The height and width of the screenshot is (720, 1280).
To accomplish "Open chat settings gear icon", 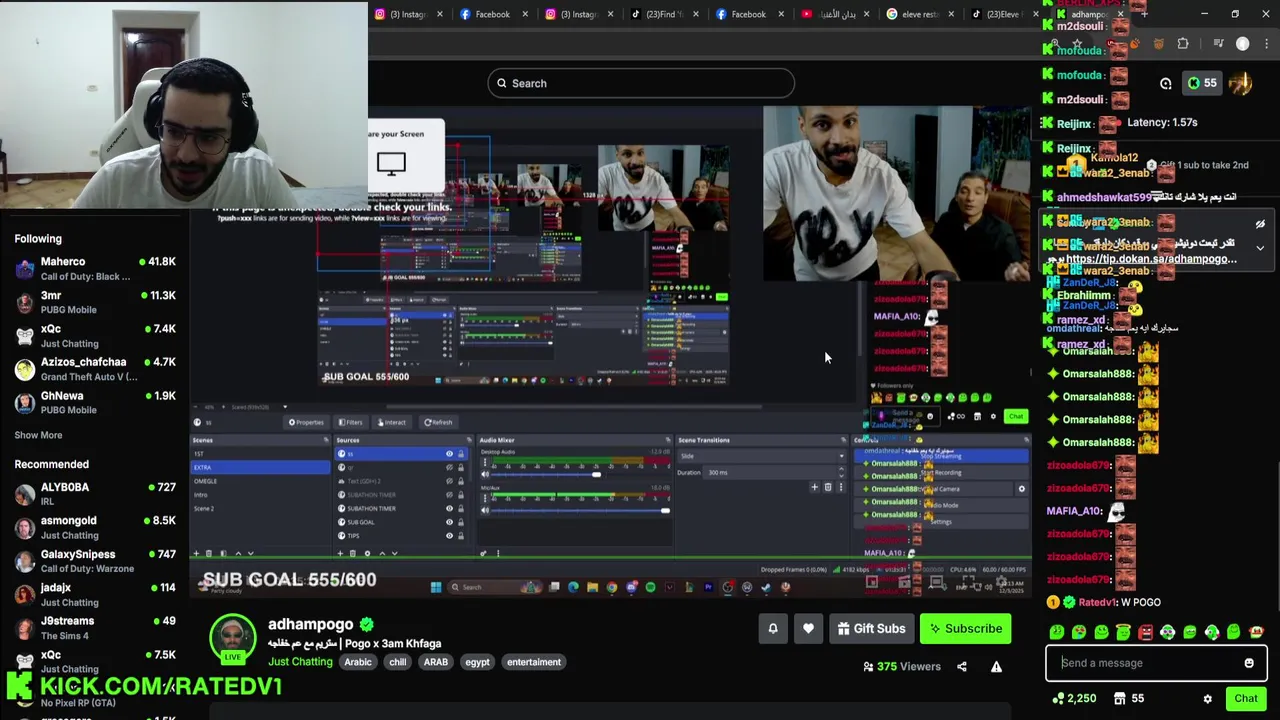I will (1207, 699).
